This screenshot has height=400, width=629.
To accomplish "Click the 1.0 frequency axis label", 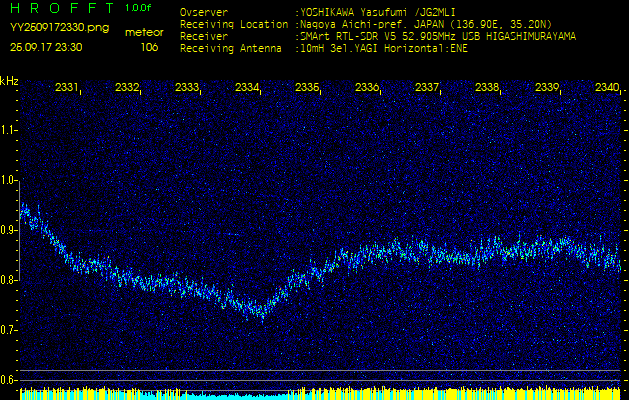I will click(9, 180).
